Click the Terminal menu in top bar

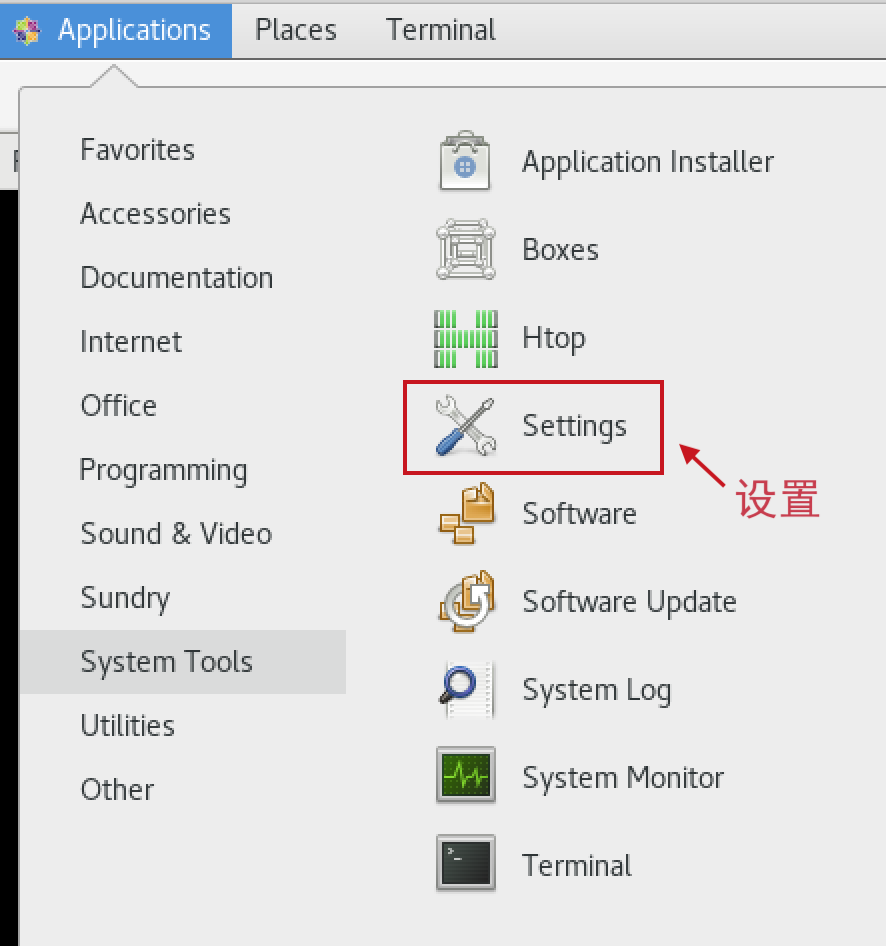(x=441, y=30)
